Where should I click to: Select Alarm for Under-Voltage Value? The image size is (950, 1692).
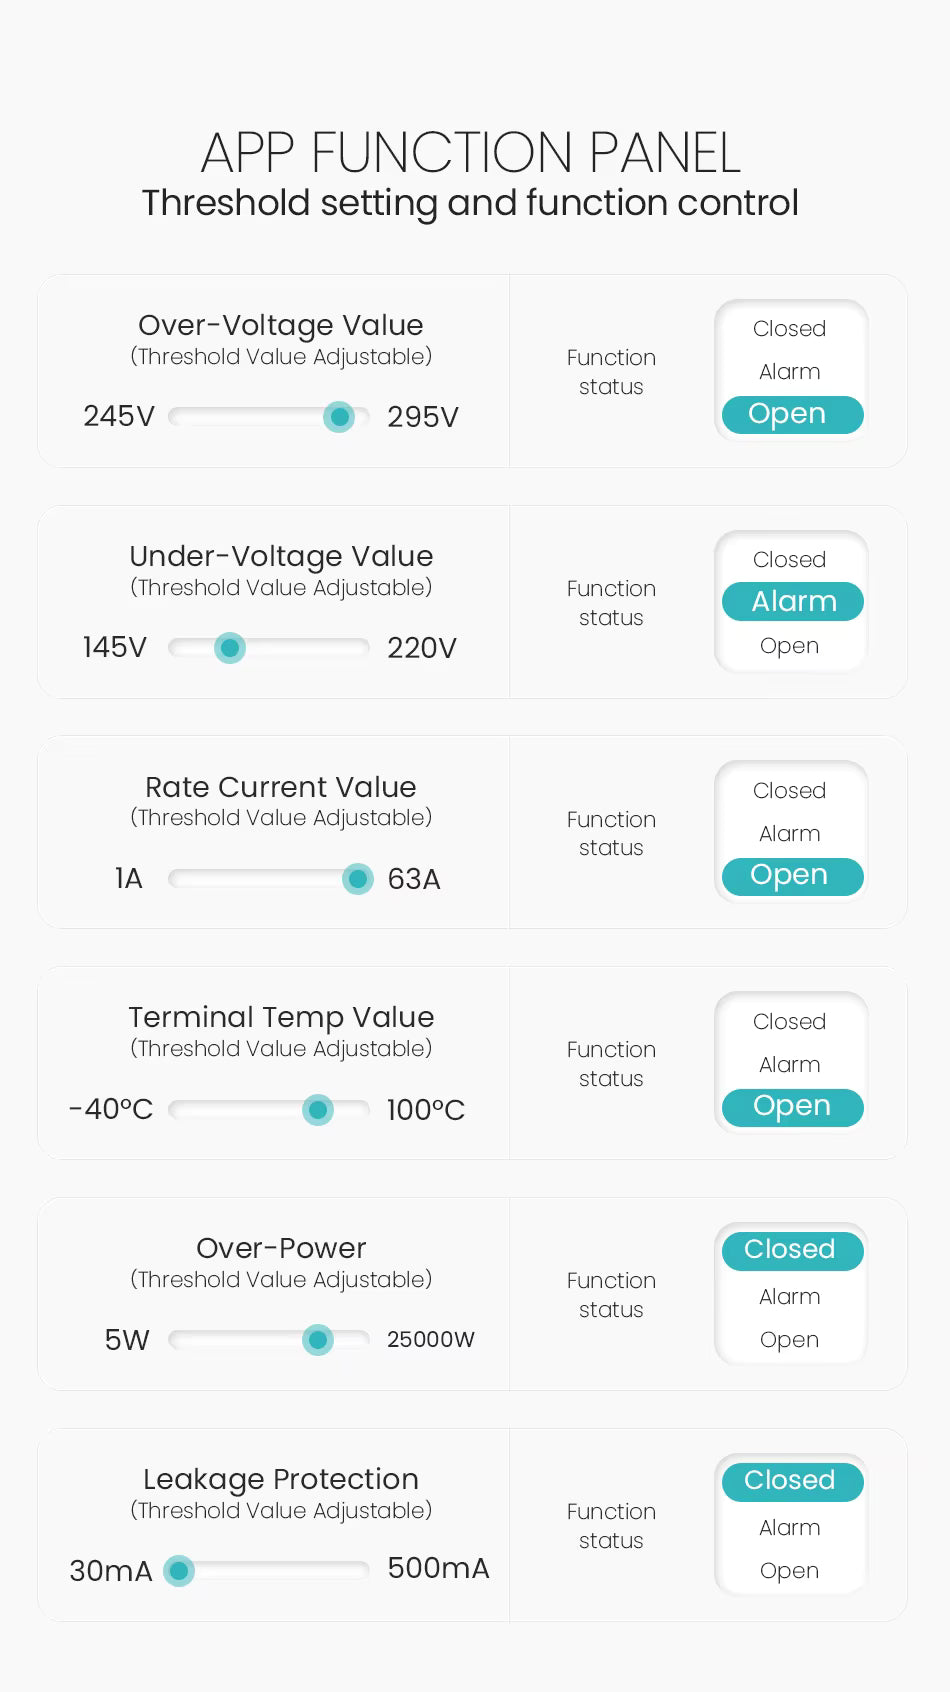tap(792, 602)
